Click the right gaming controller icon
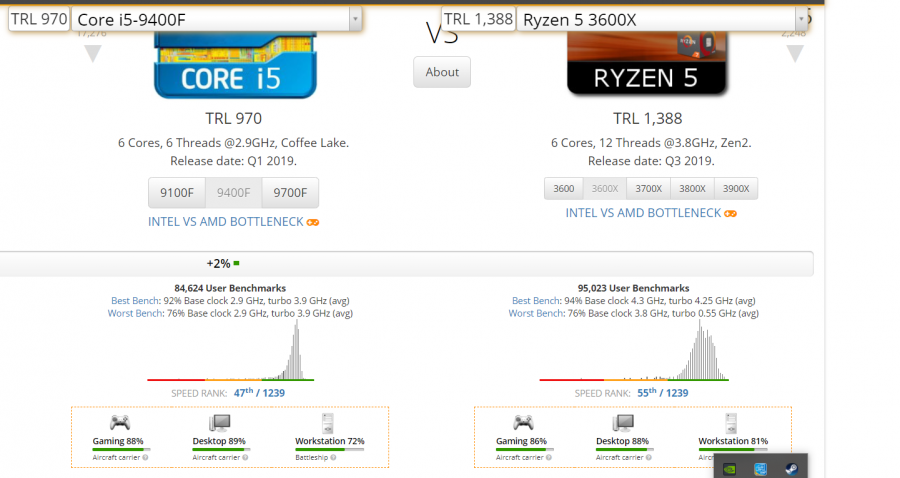 [522, 422]
